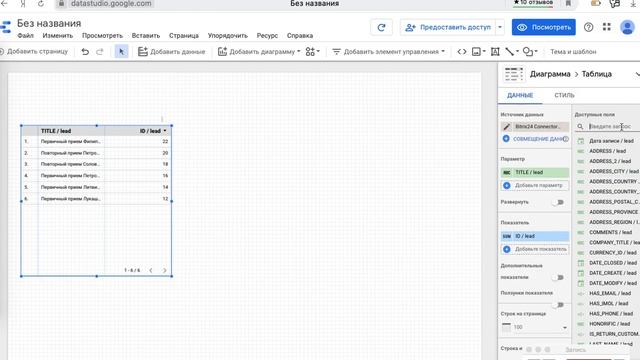The height and width of the screenshot is (360, 640).
Task: Open the help question mark icon
Action: [588, 27]
